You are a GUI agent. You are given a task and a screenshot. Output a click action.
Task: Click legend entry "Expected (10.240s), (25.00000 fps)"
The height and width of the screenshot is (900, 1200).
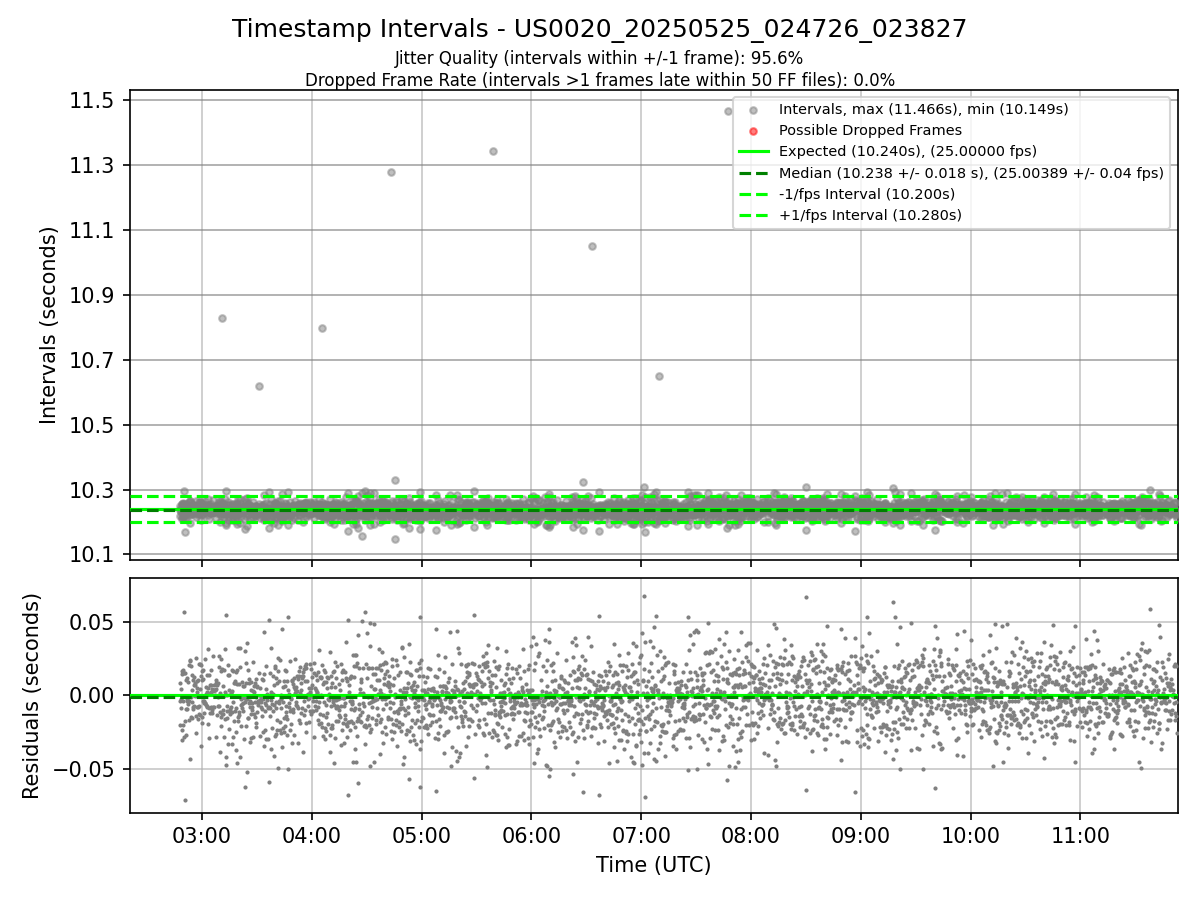[908, 151]
